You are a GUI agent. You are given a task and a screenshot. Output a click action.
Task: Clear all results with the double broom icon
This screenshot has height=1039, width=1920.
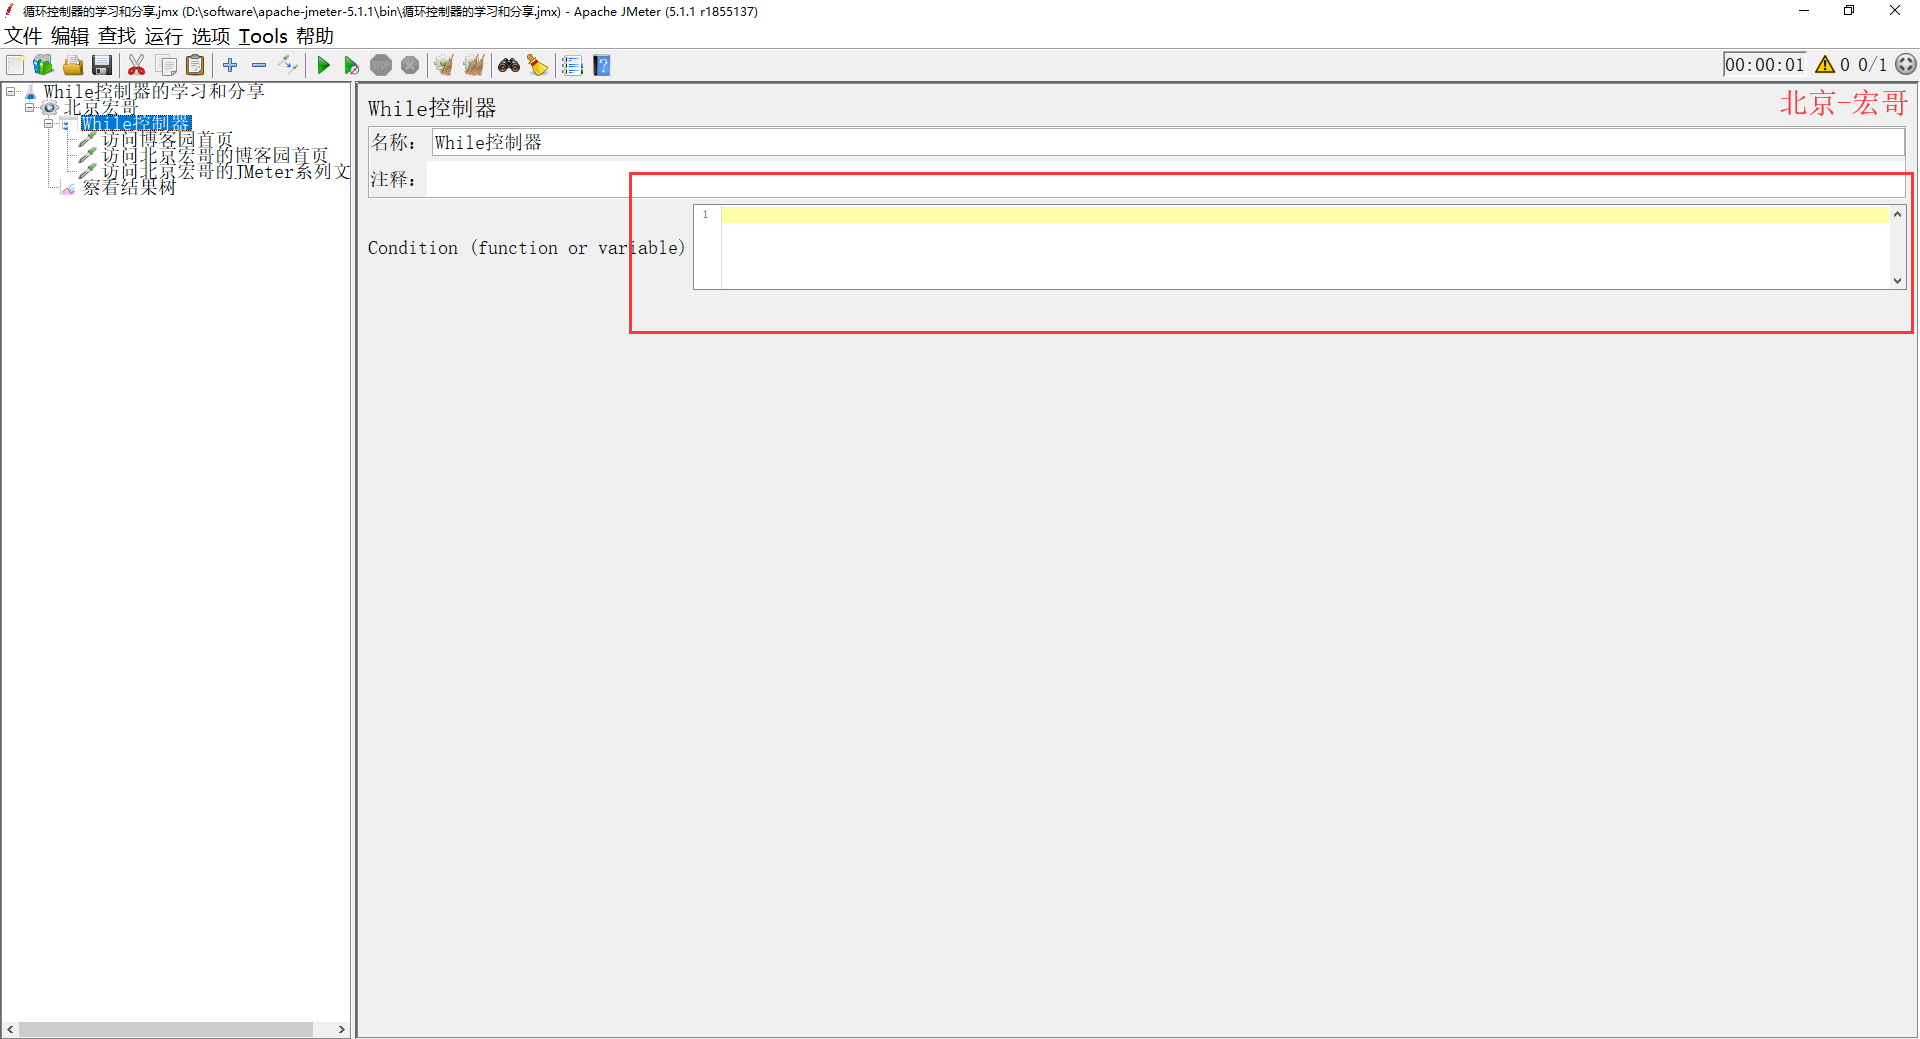[473, 65]
